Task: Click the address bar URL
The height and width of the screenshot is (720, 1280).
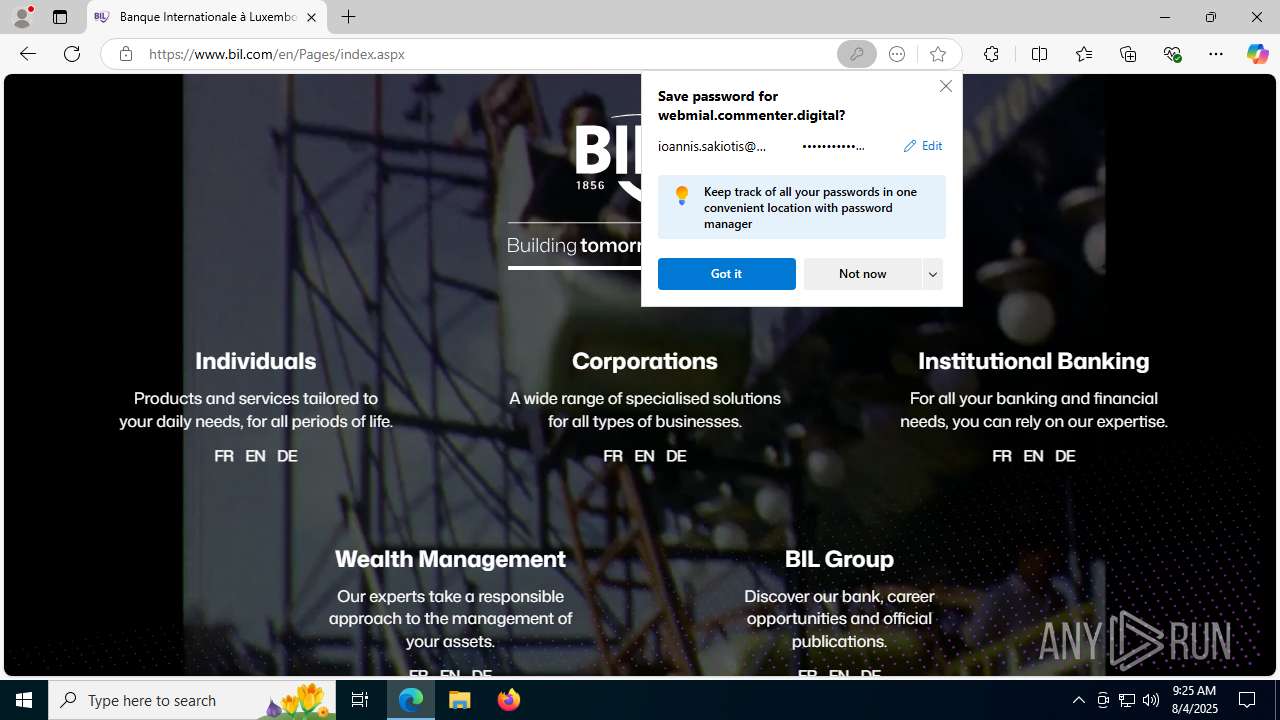Action: [x=276, y=54]
